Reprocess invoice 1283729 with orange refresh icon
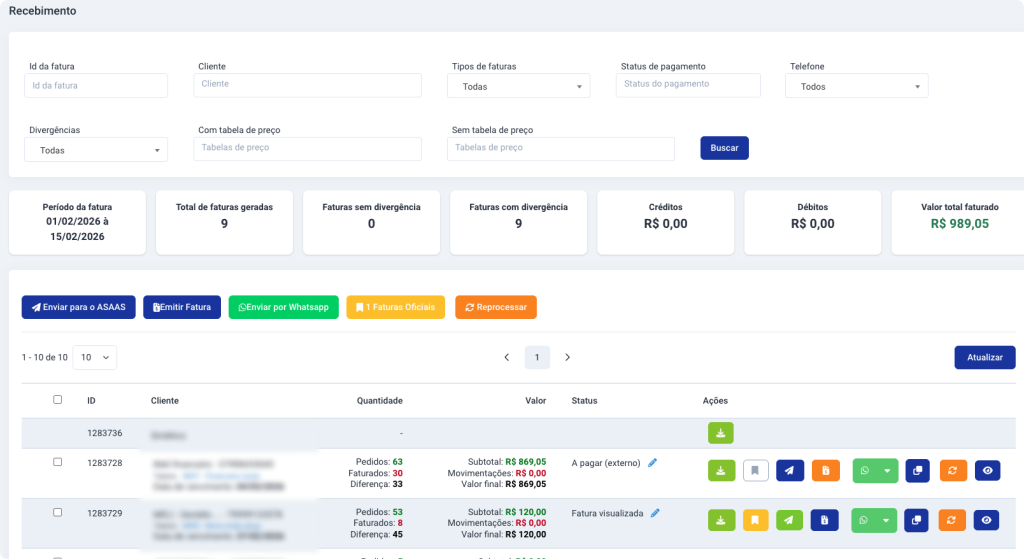The width and height of the screenshot is (1024, 559). pos(952,520)
